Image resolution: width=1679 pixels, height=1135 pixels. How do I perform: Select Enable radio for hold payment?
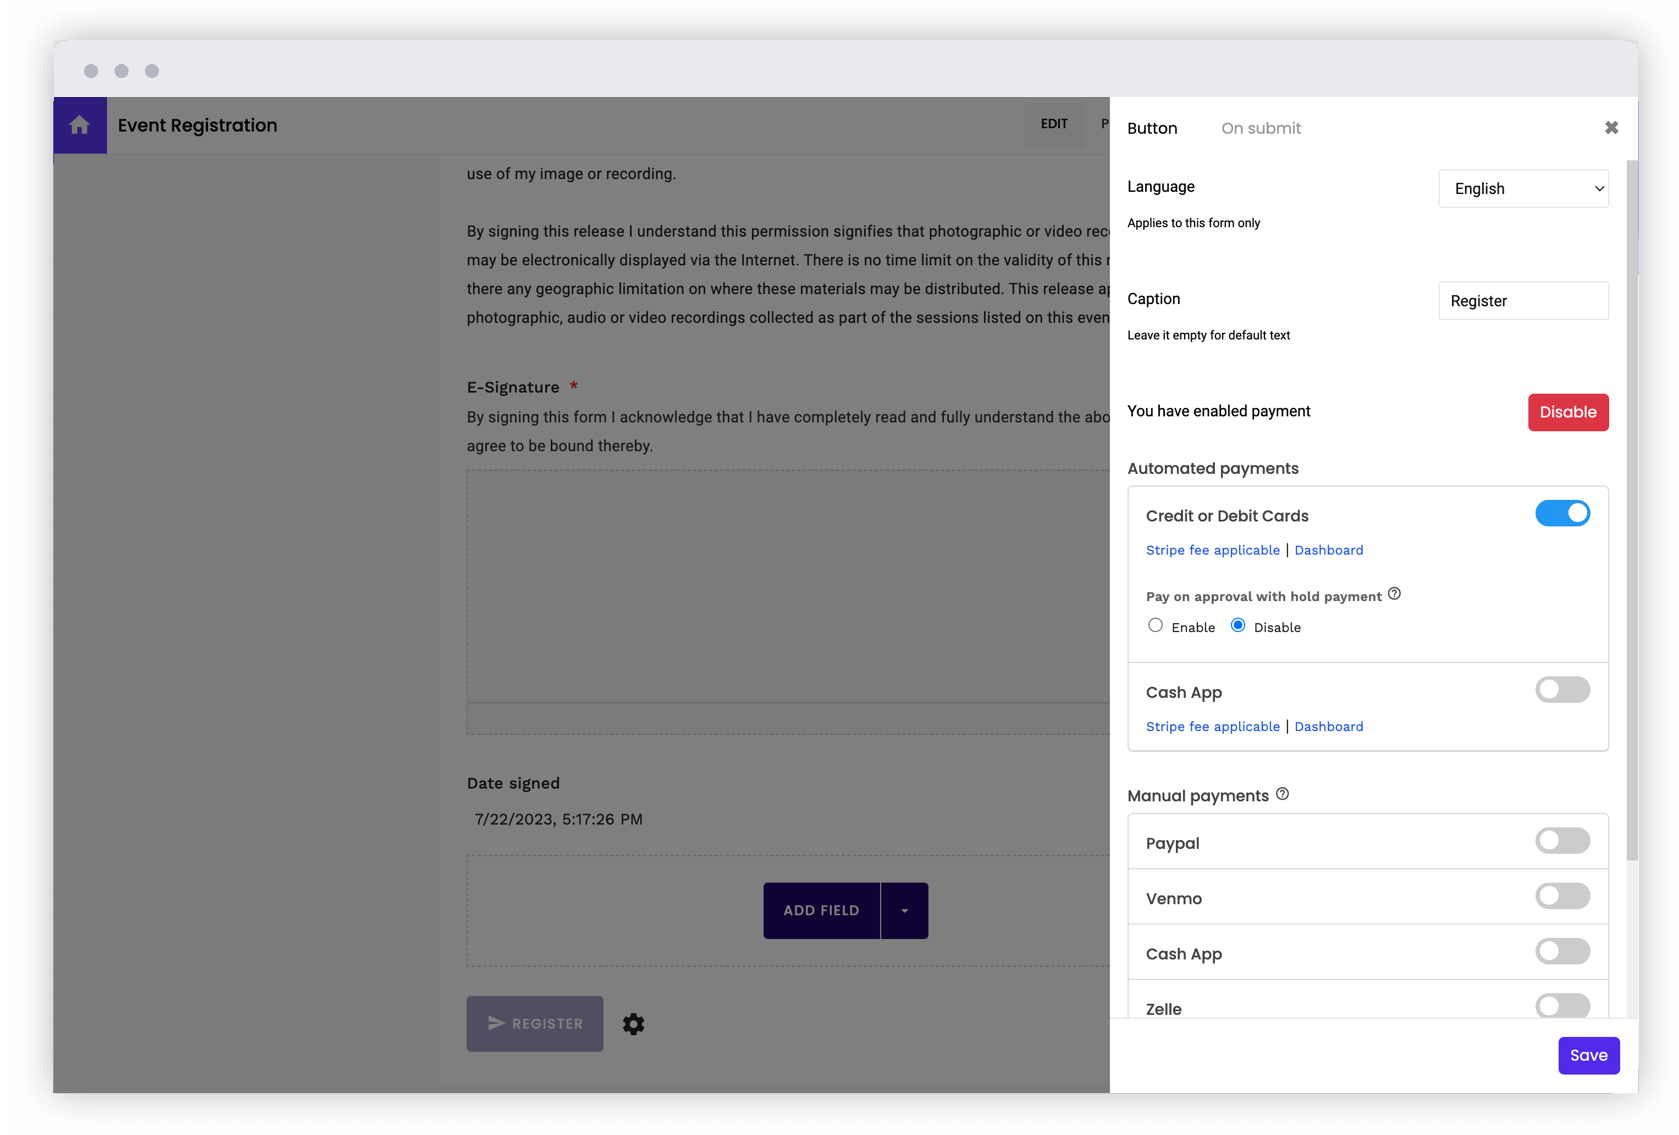(x=1155, y=625)
